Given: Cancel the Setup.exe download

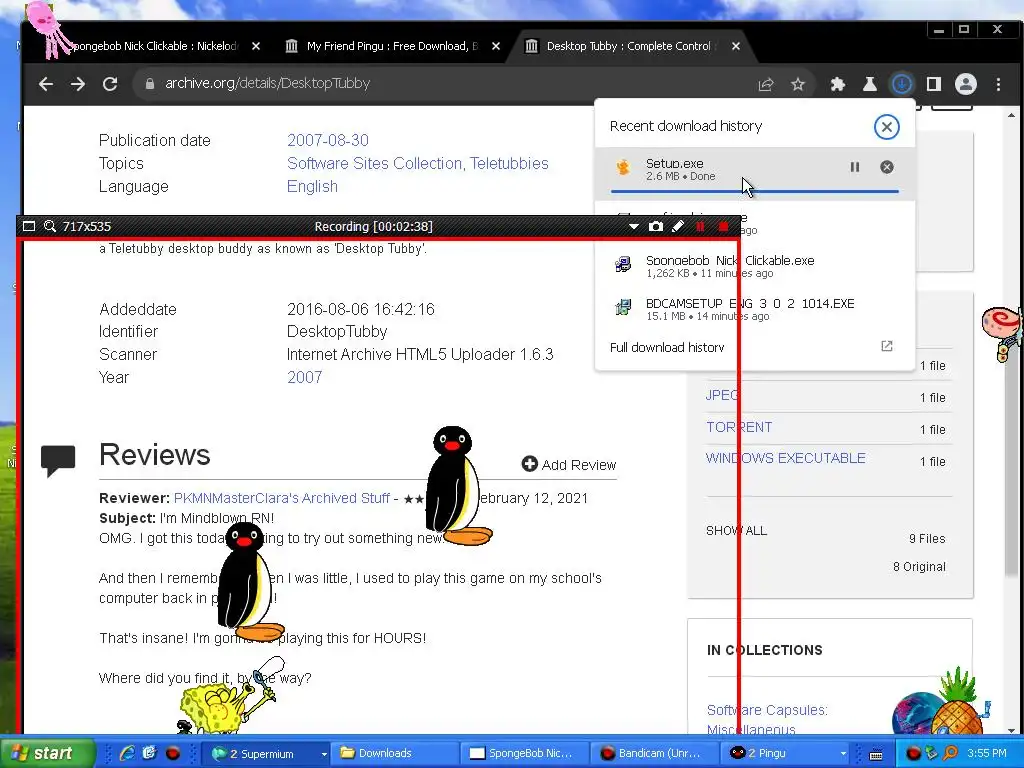Looking at the screenshot, I should pyautogui.click(x=886, y=167).
